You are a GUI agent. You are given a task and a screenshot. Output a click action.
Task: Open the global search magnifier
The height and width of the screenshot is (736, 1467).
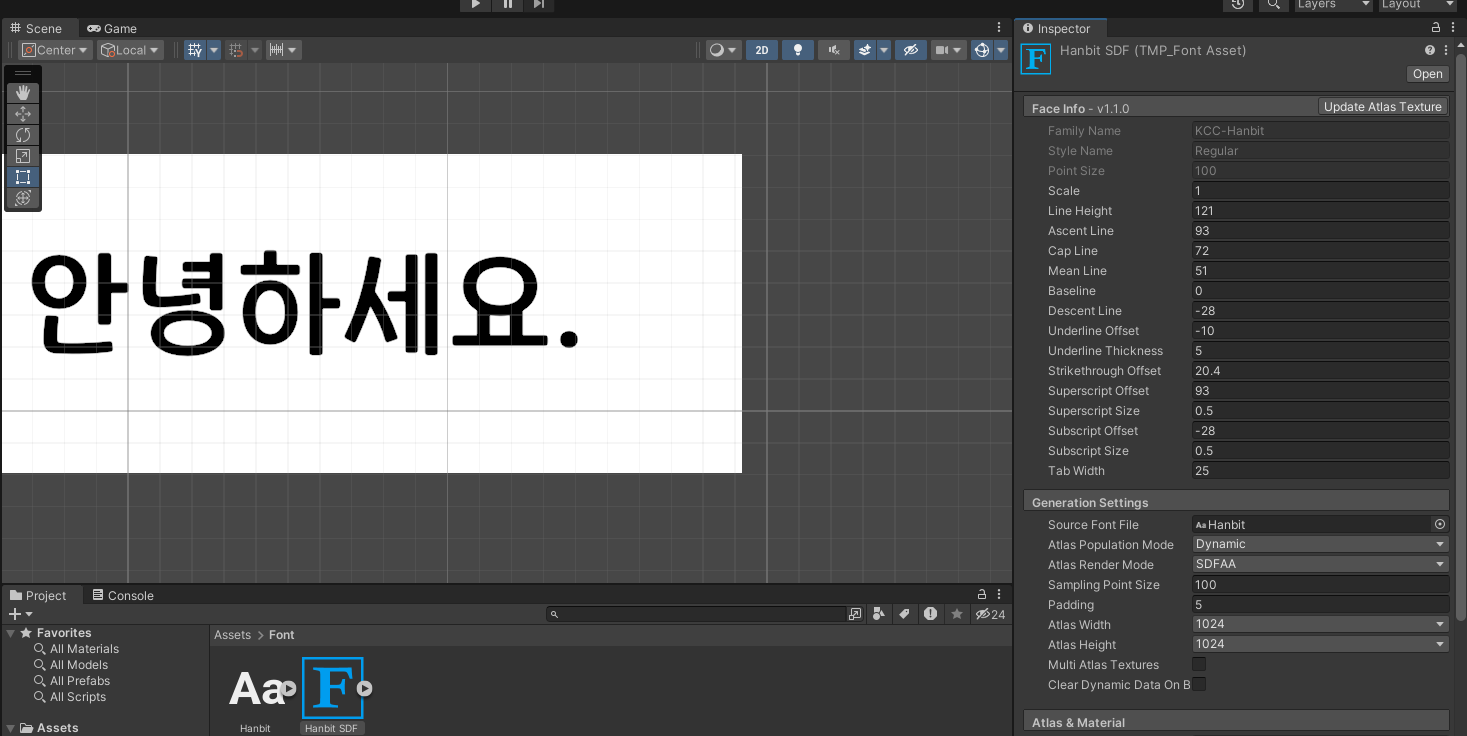click(1273, 5)
